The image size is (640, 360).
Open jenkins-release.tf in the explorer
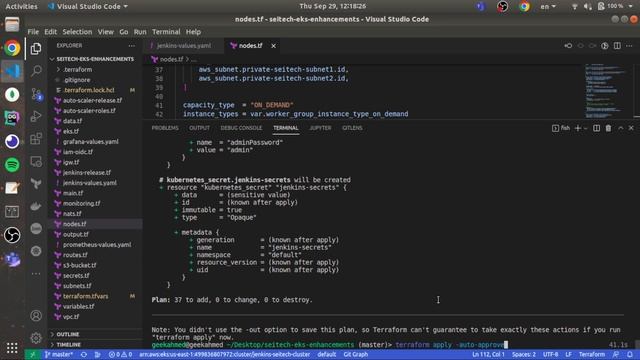click(x=87, y=173)
